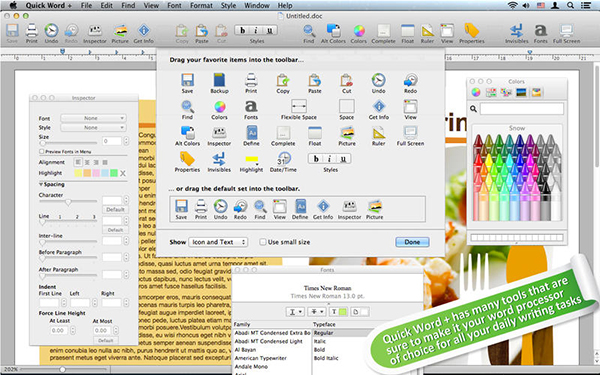Click Size stepper in Inspector
Viewport: 600px width, 375px height.
[x=126, y=141]
